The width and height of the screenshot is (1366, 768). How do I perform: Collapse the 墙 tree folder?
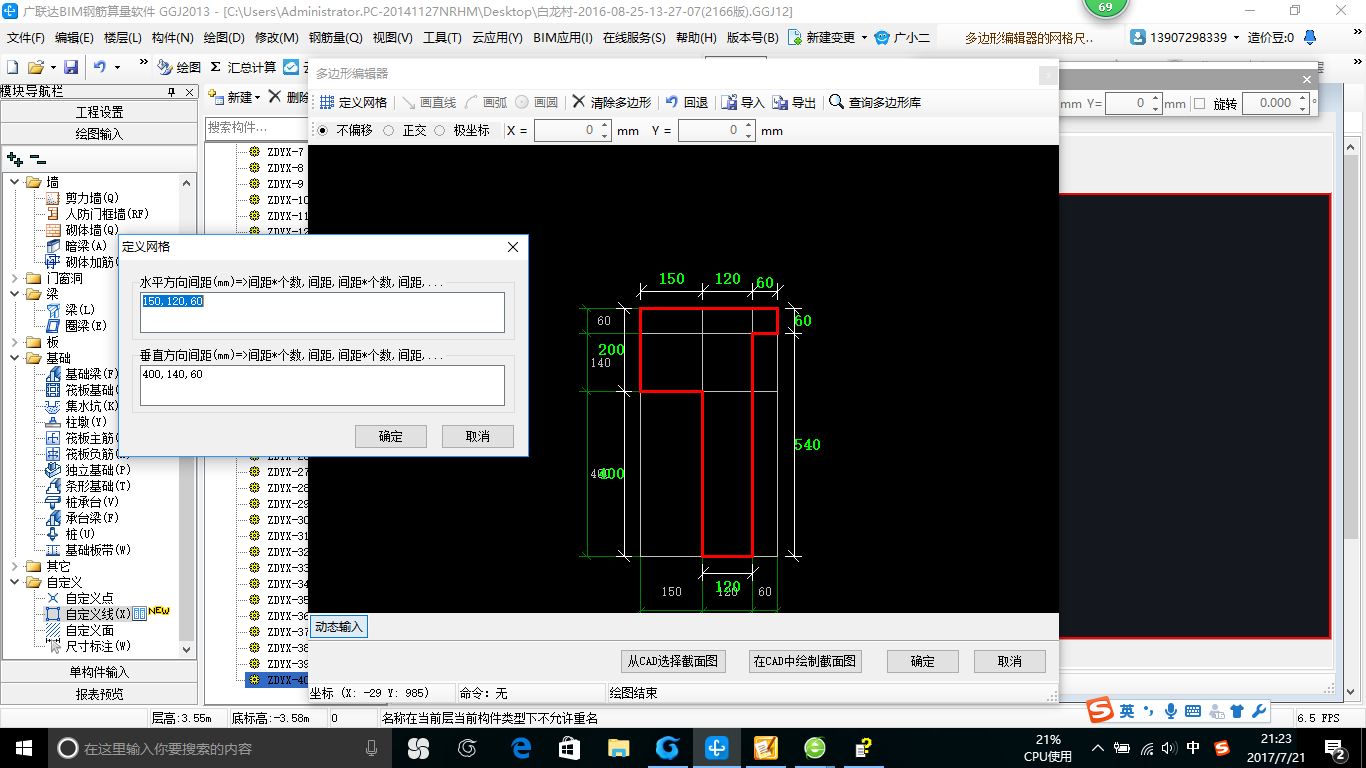pyautogui.click(x=15, y=182)
